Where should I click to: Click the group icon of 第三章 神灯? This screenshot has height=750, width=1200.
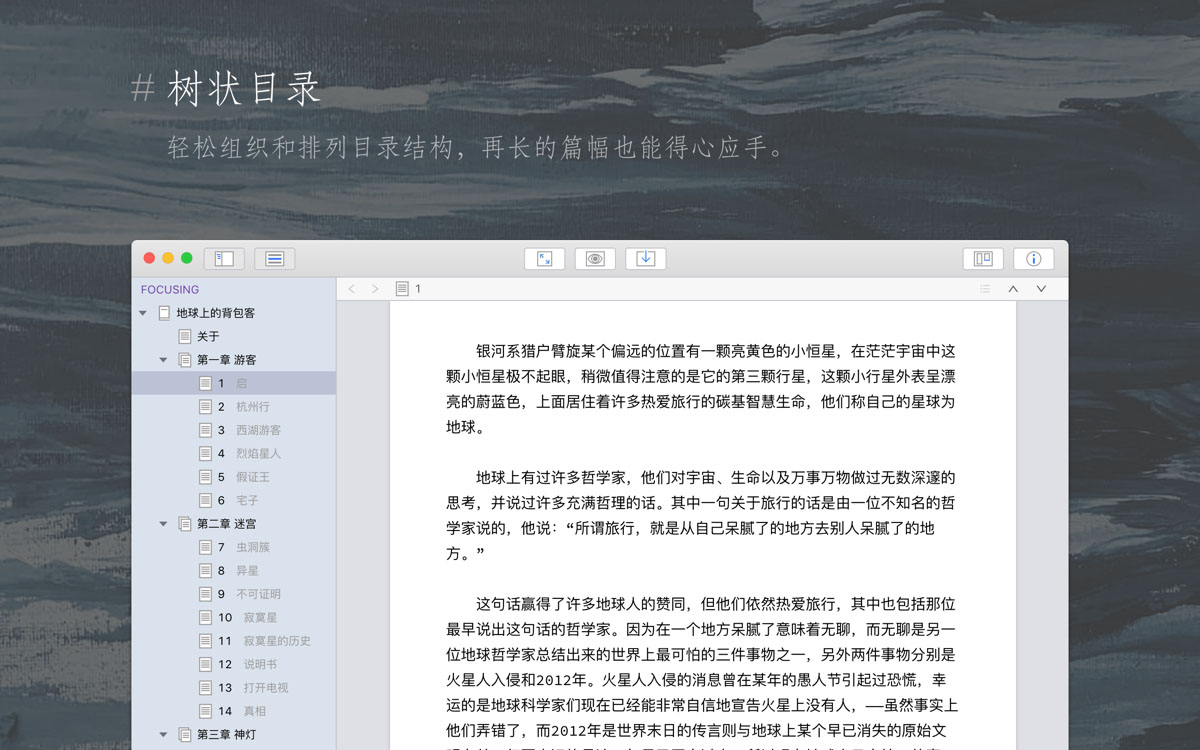pos(184,735)
